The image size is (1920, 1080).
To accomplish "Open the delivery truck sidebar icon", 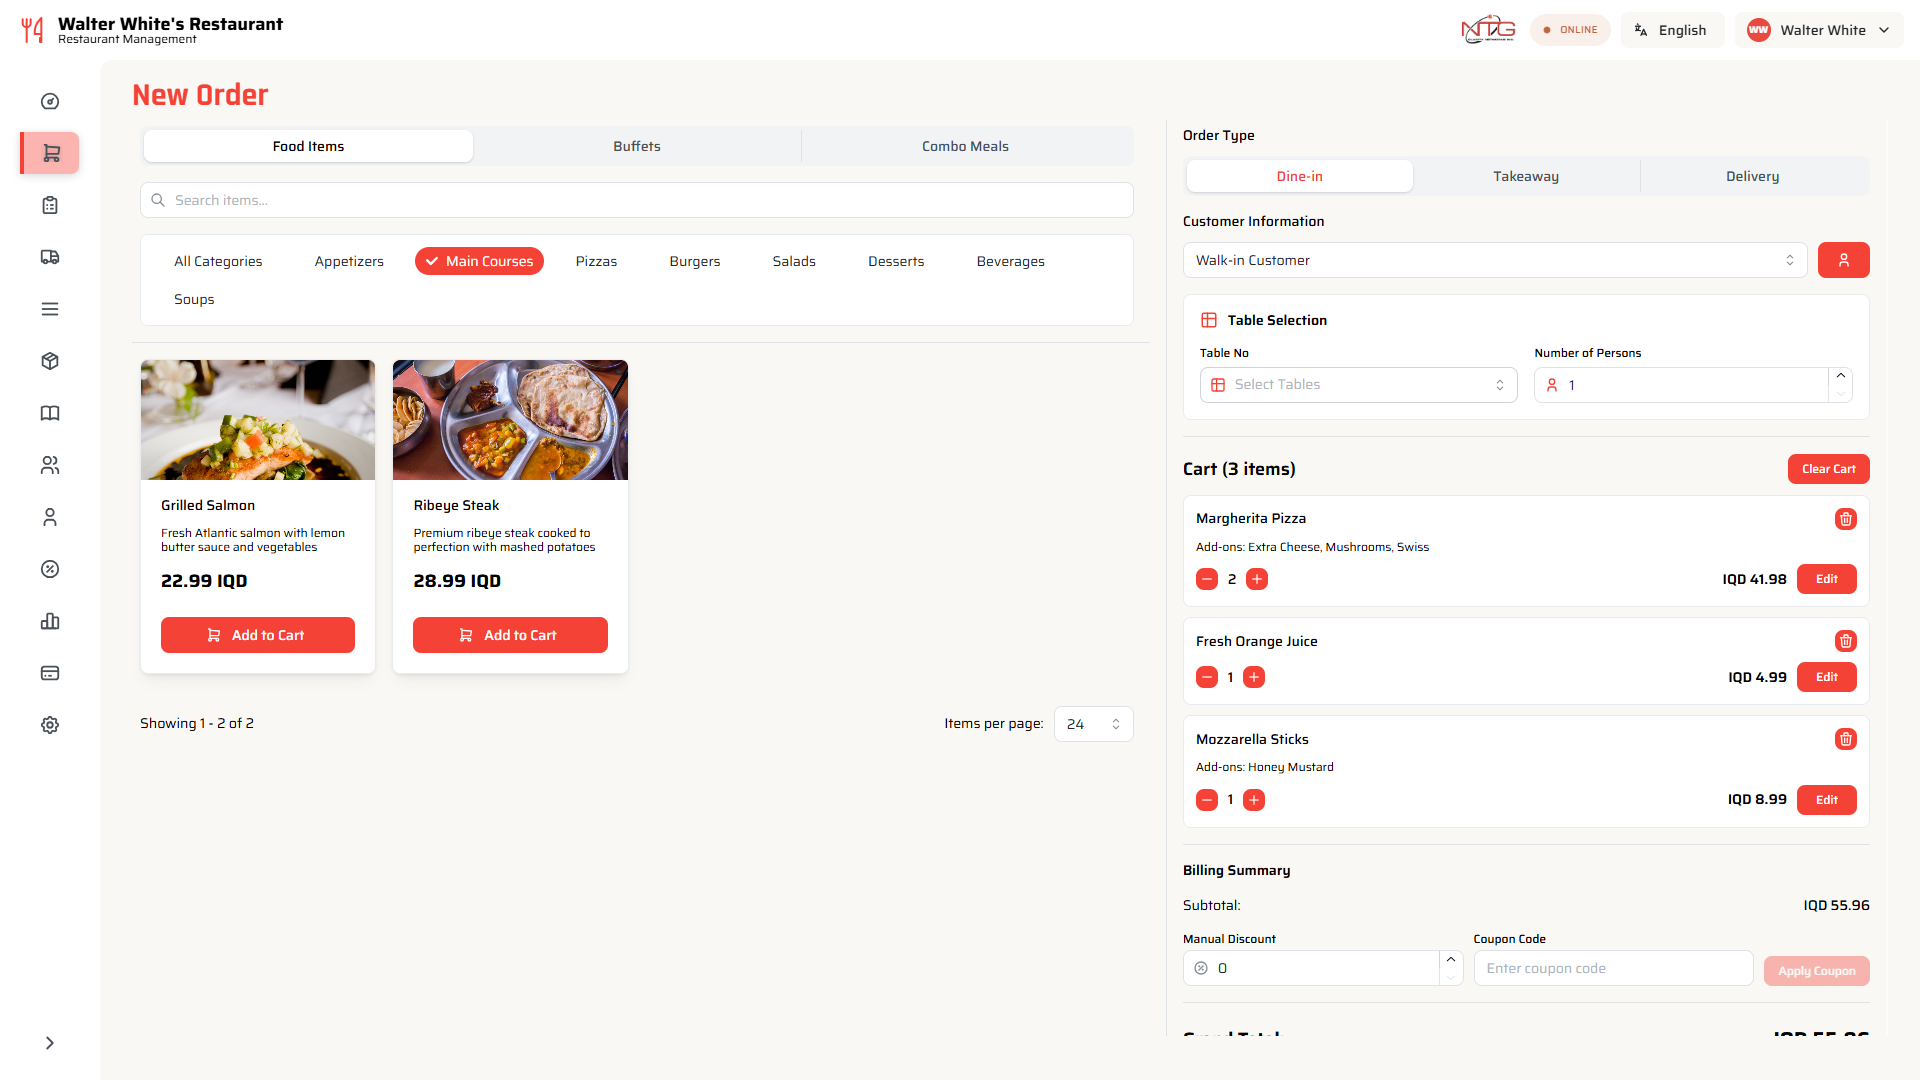I will pyautogui.click(x=50, y=257).
